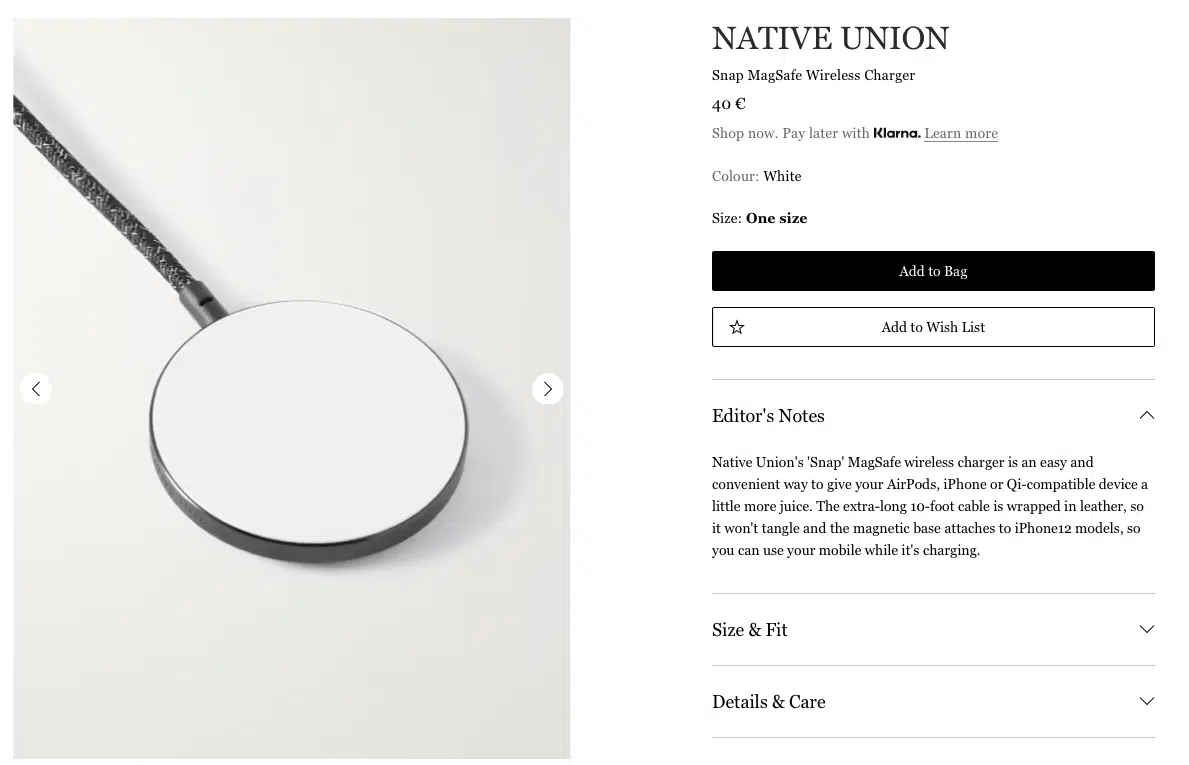Click the wish list star icon
Image resolution: width=1189 pixels, height=765 pixels.
tap(737, 327)
